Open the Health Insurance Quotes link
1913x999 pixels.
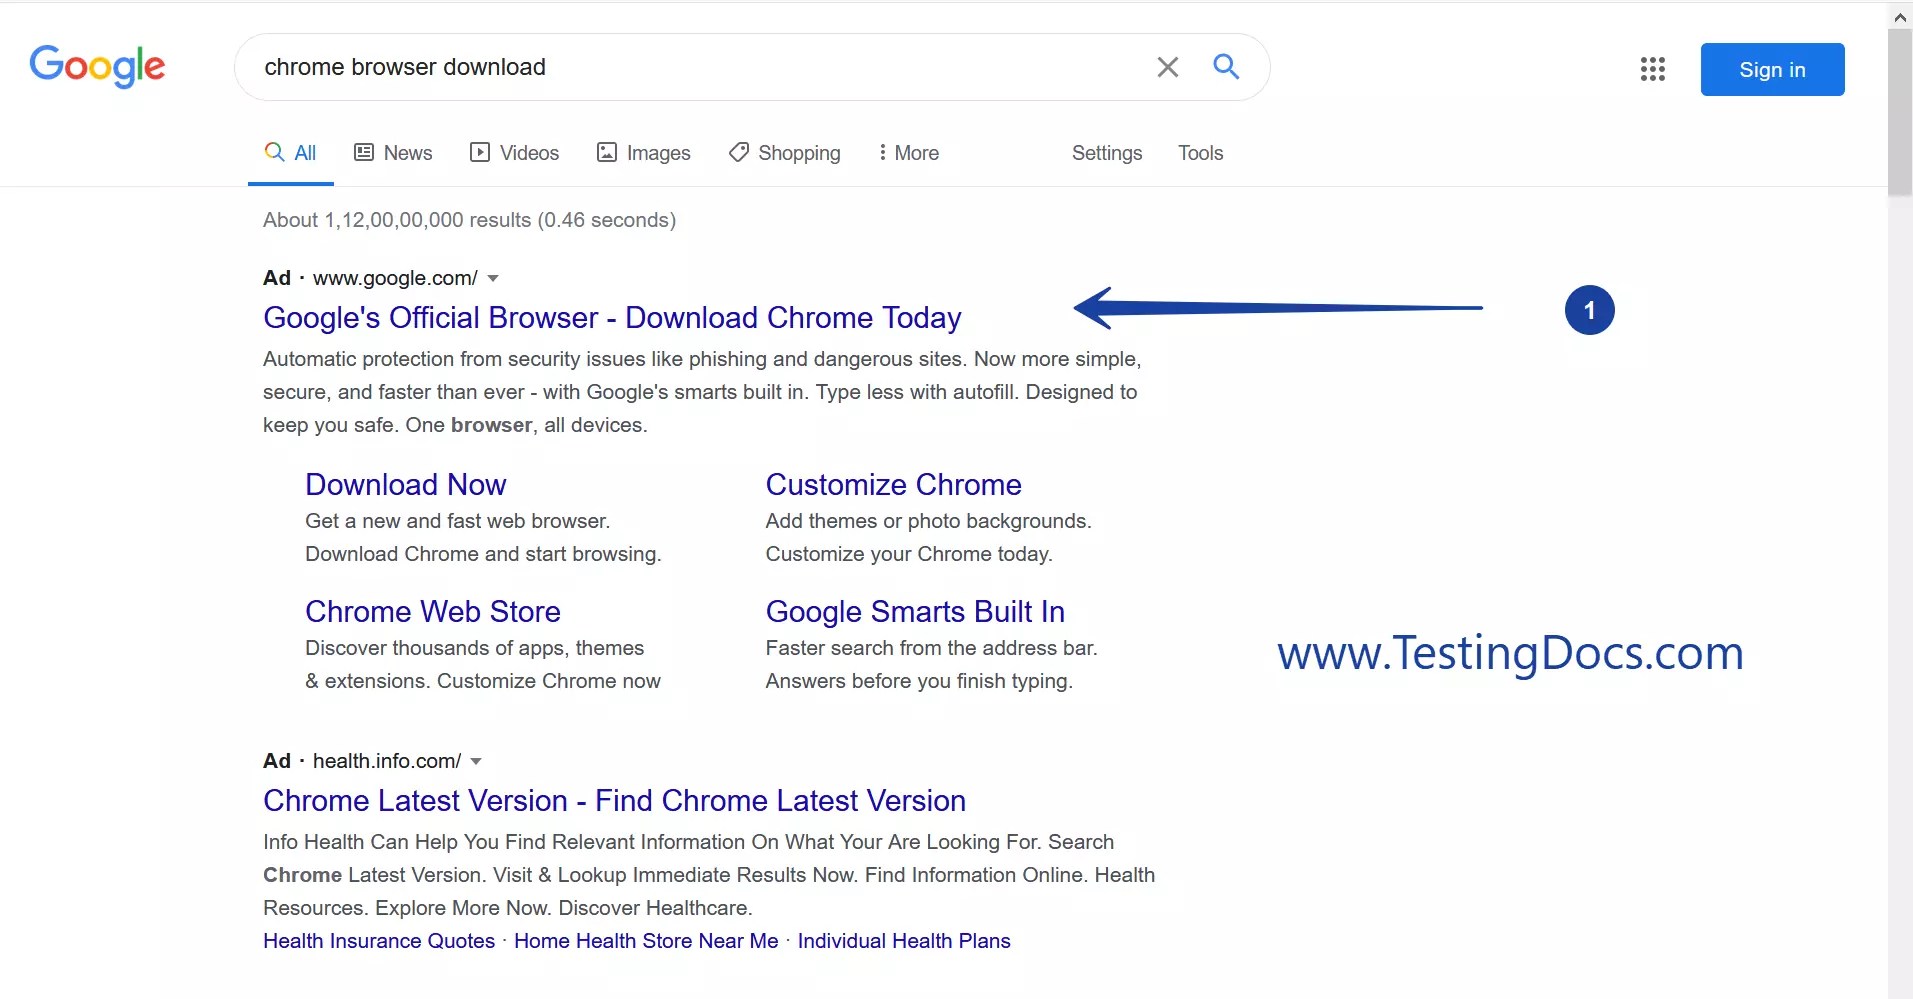379,941
